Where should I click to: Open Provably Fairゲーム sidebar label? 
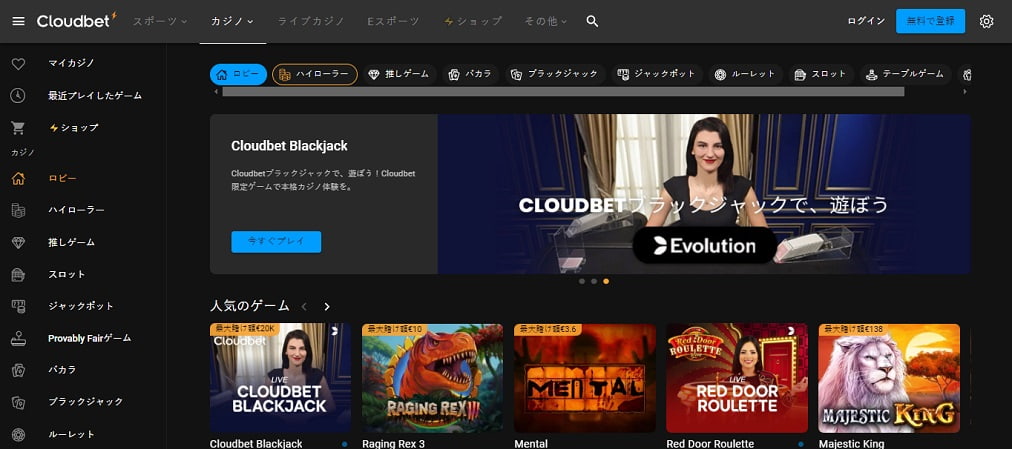pyautogui.click(x=90, y=338)
